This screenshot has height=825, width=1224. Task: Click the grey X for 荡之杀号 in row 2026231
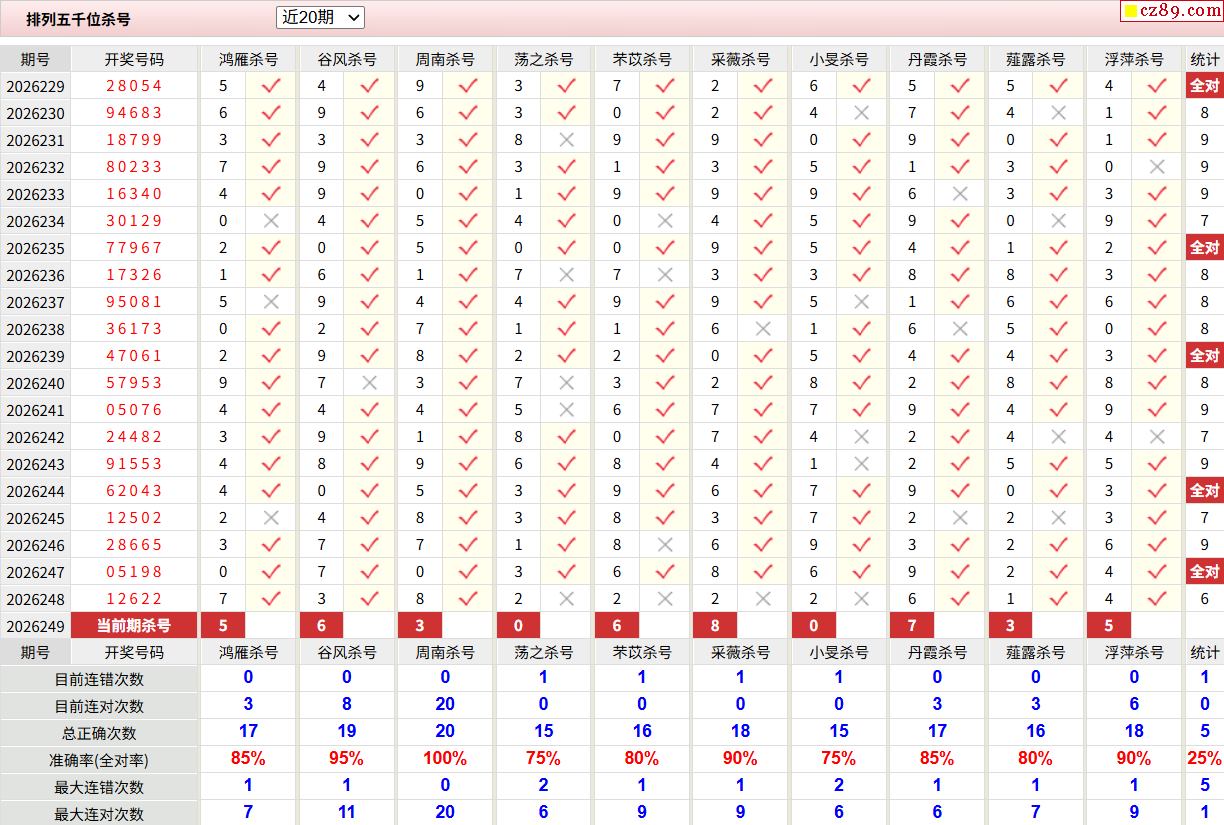pyautogui.click(x=567, y=140)
